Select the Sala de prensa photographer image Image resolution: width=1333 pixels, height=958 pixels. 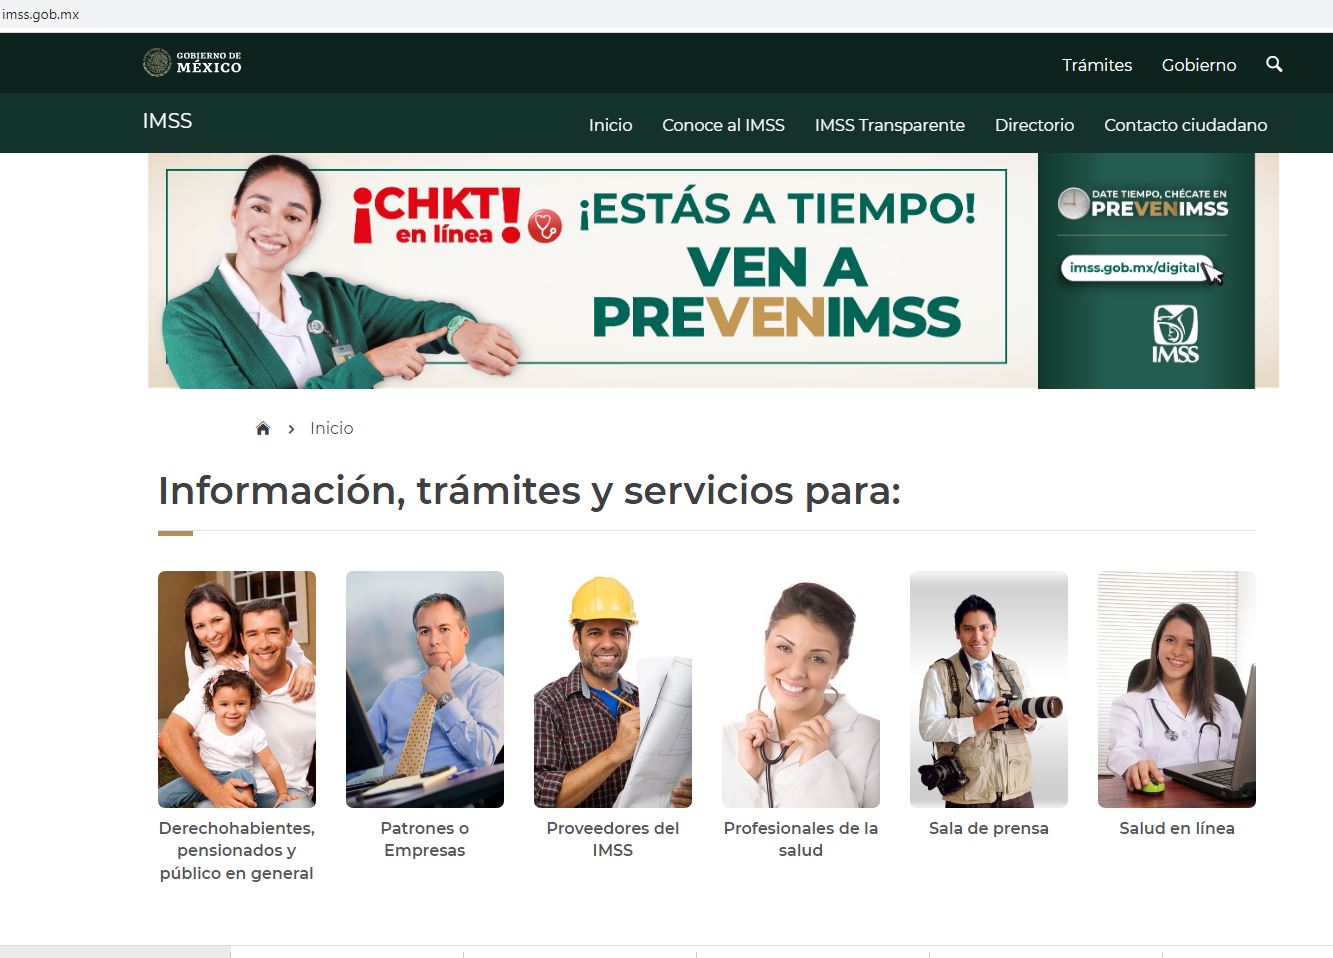pos(989,689)
